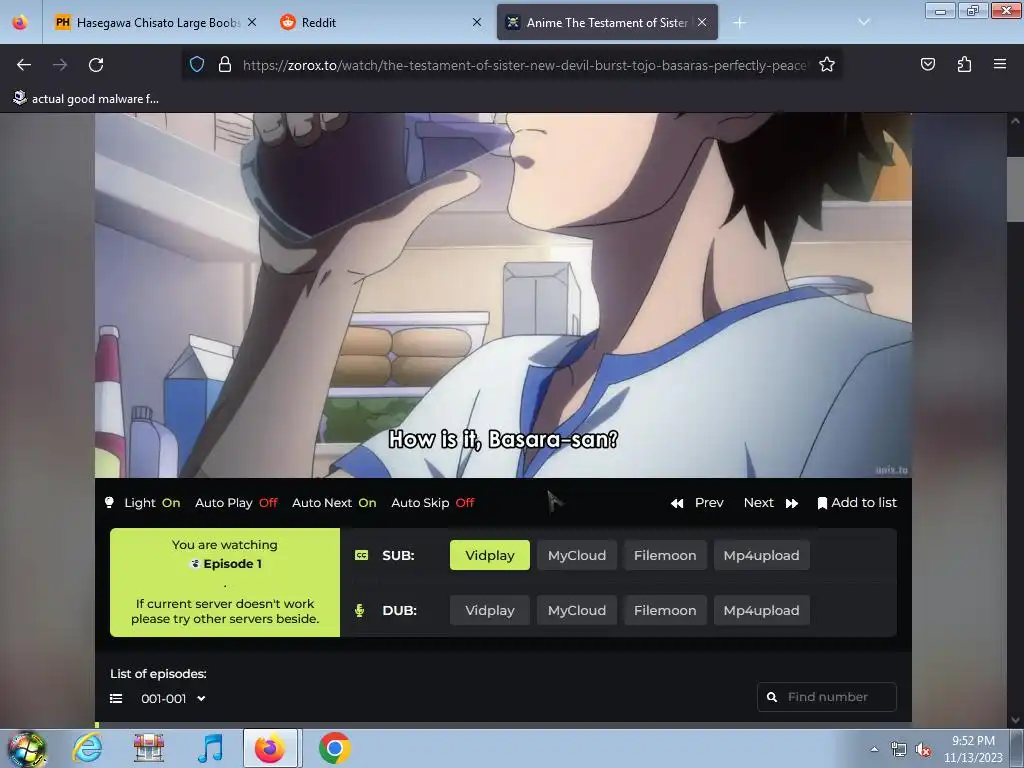Switch to the Hasegawa Chisato tab
Image resolution: width=1024 pixels, height=768 pixels.
[155, 23]
